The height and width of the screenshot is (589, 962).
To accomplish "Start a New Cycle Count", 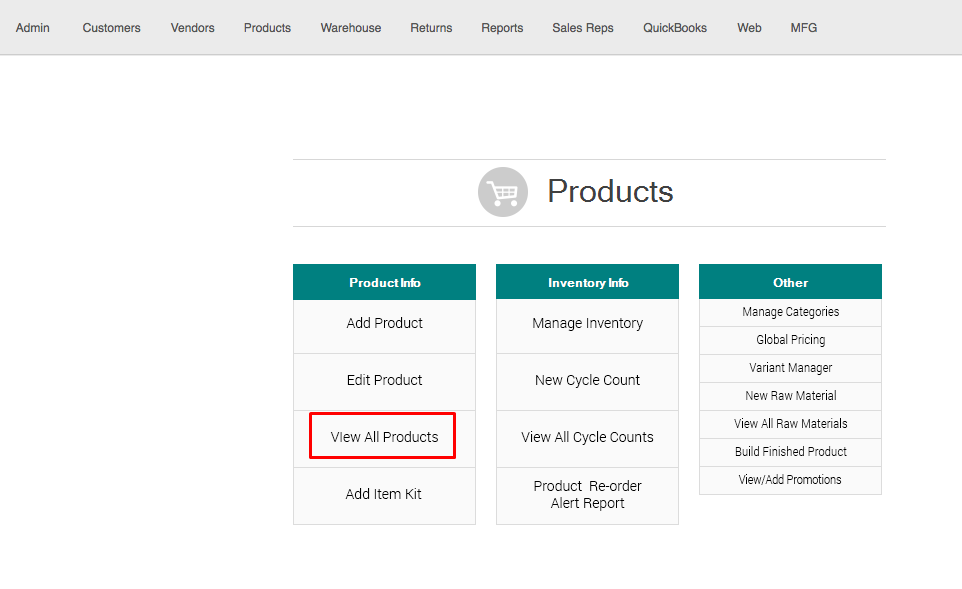I will tap(587, 380).
